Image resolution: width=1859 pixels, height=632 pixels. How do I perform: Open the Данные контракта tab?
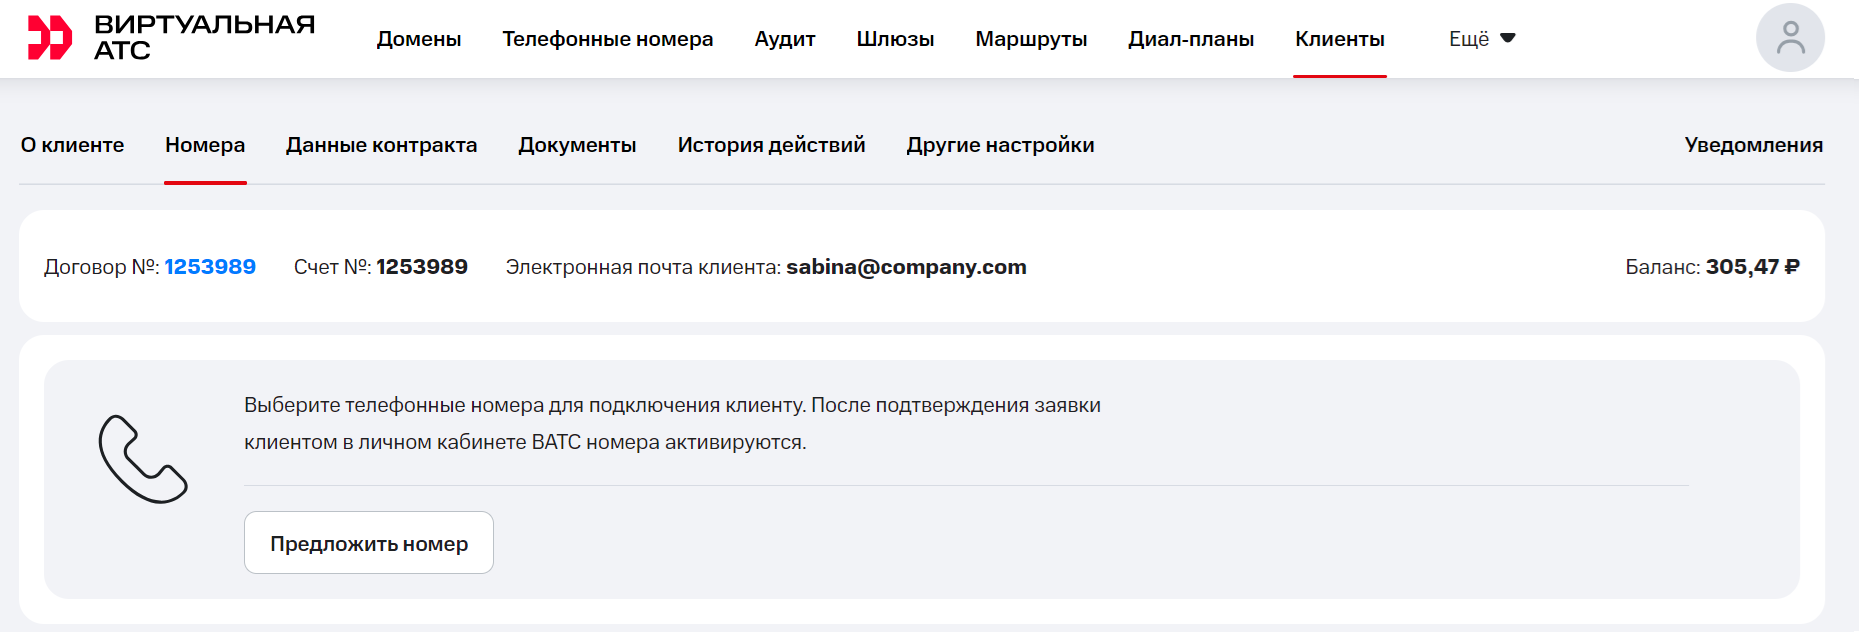click(381, 145)
